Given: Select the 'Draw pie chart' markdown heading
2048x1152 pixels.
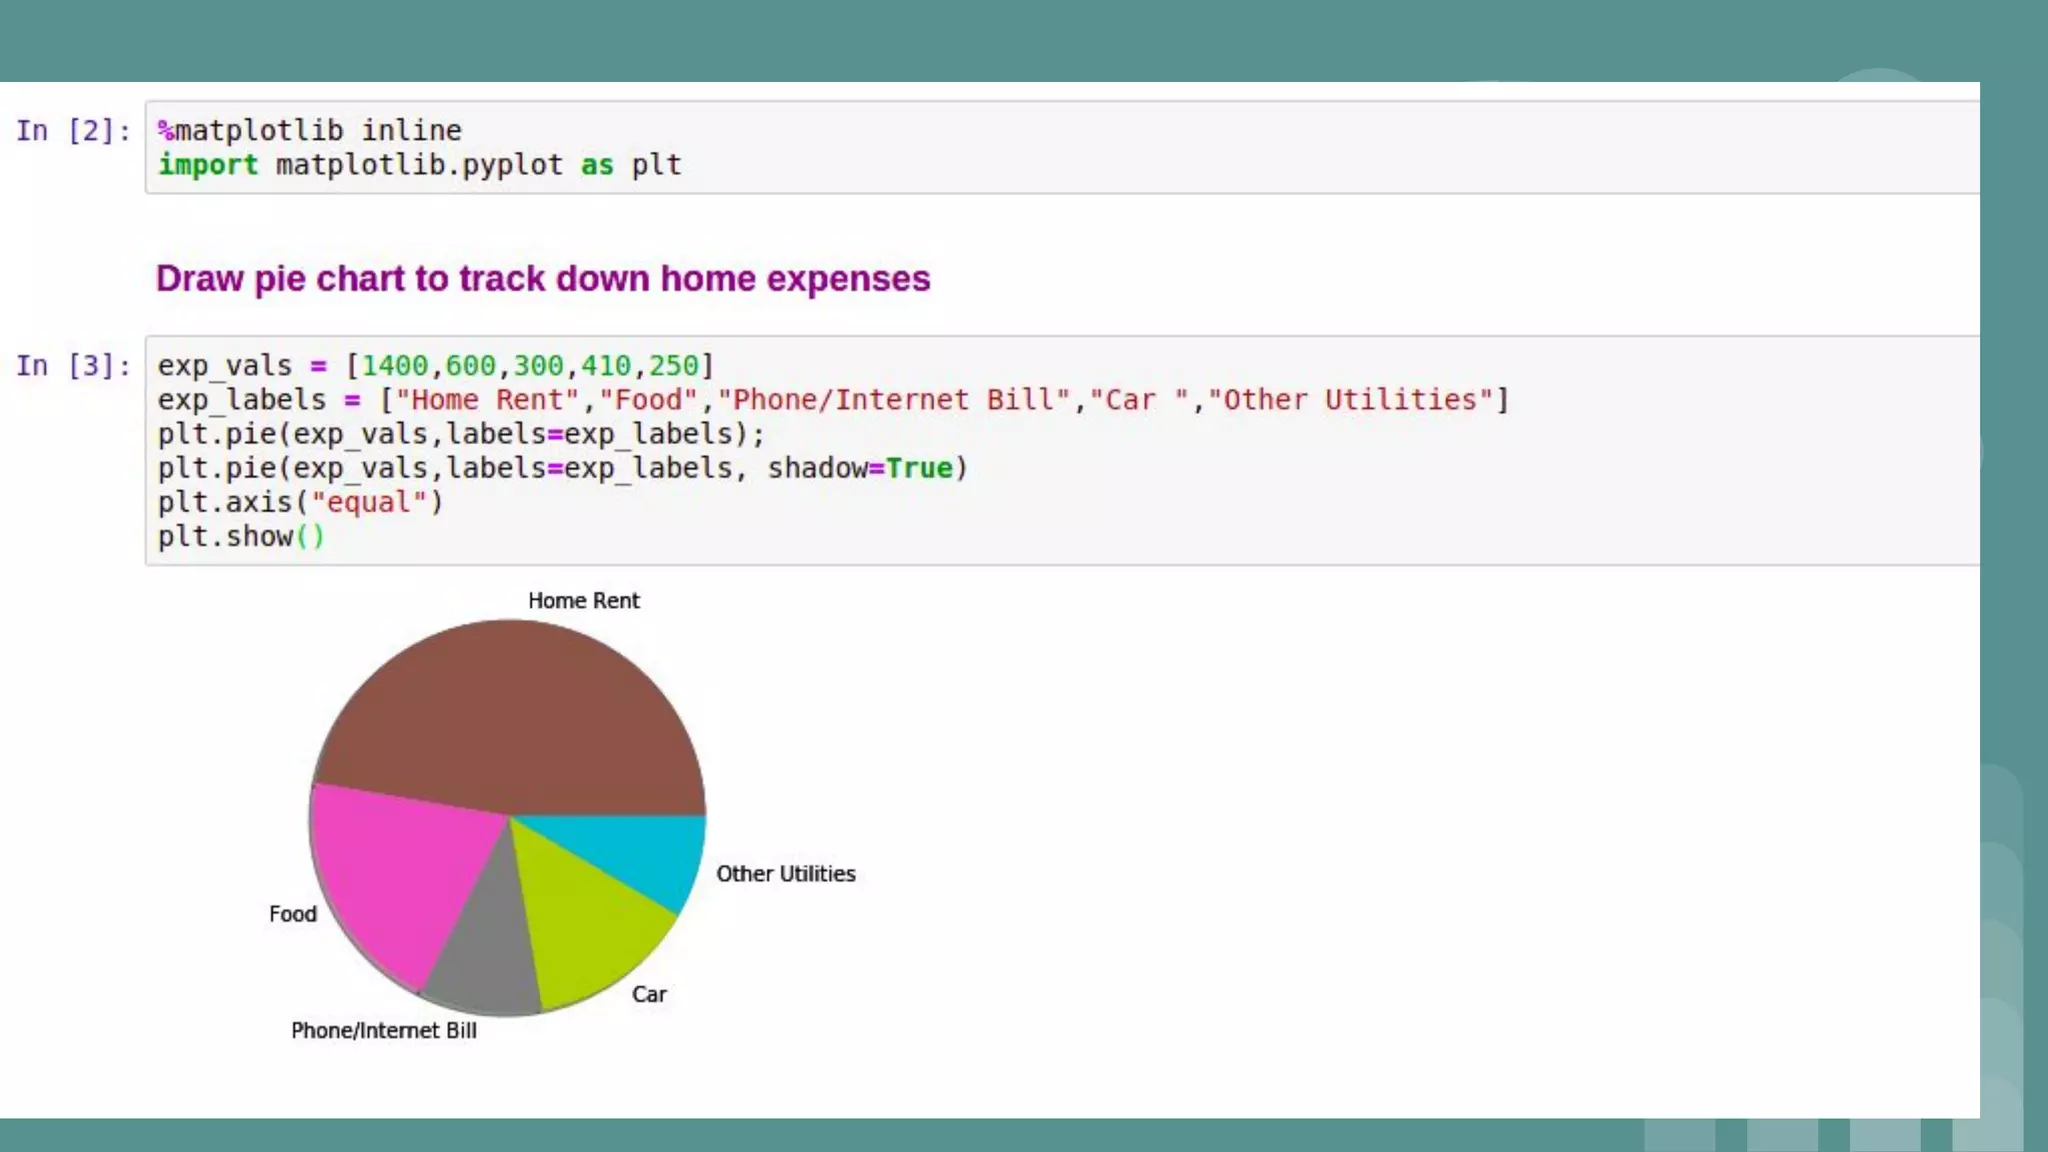Looking at the screenshot, I should 543,279.
